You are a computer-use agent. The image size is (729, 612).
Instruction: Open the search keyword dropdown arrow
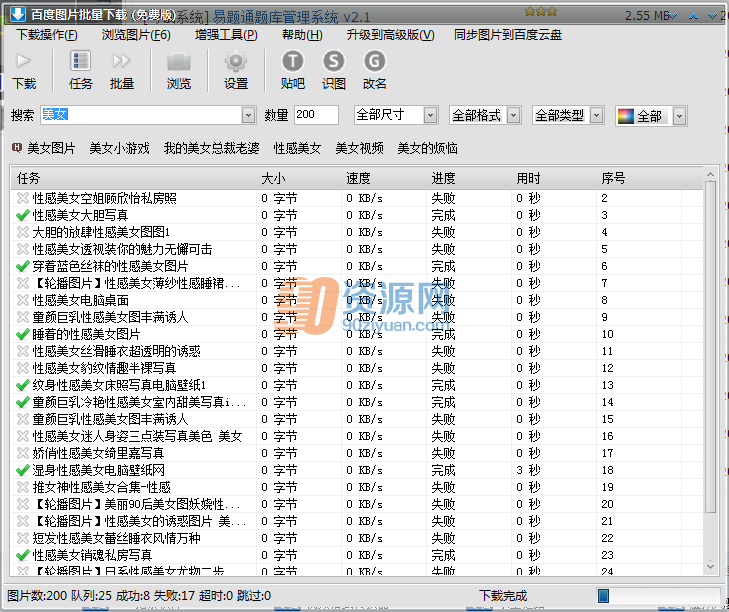point(248,115)
